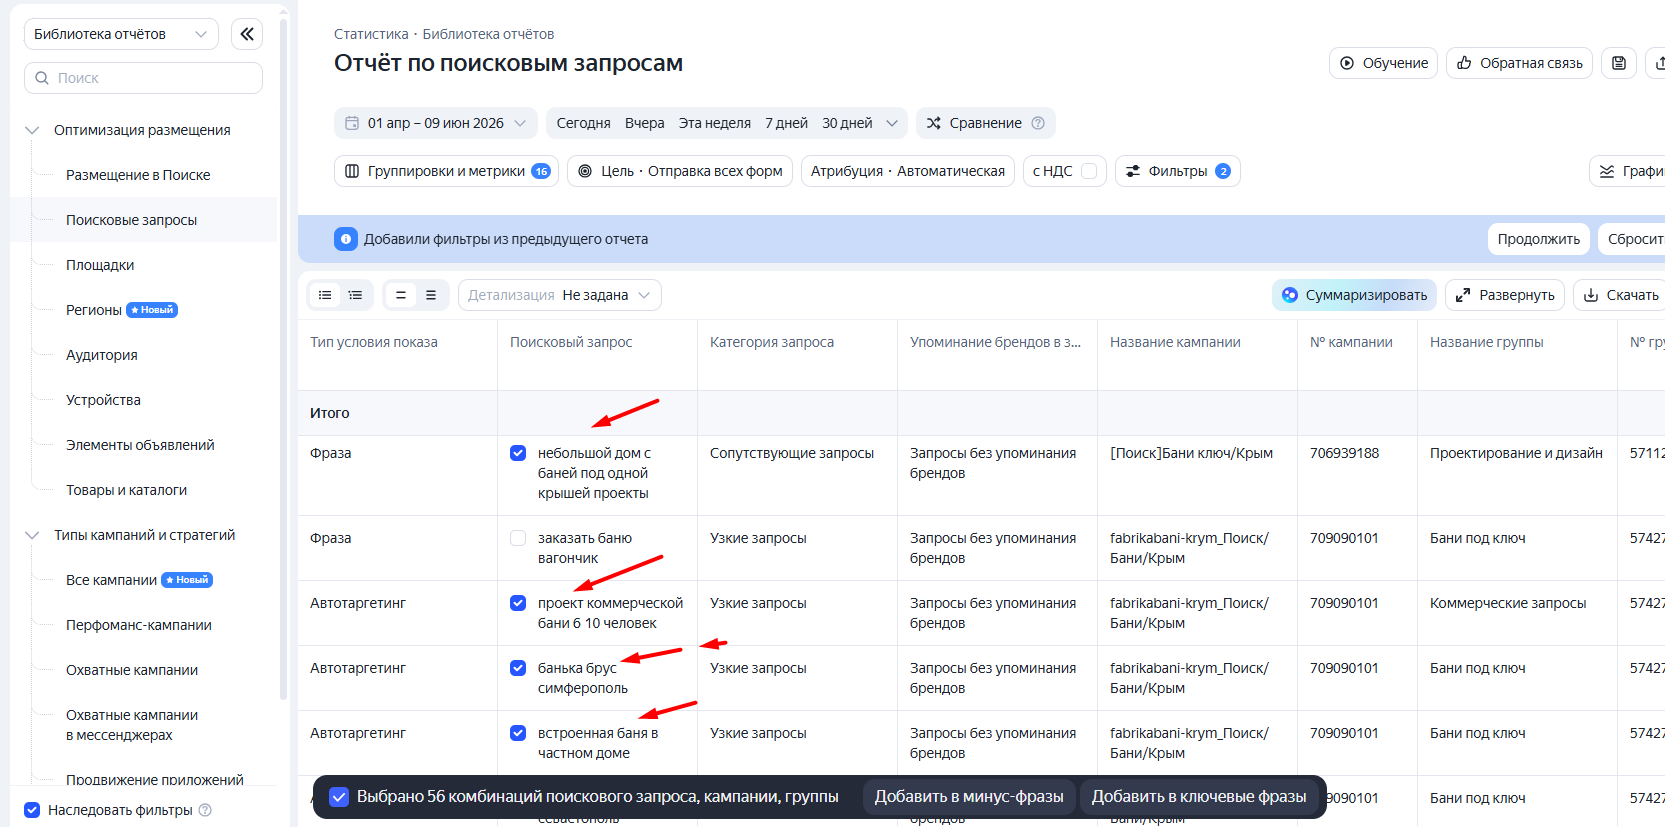Click Скачать download button
The width and height of the screenshot is (1665, 827).
pos(1621,295)
